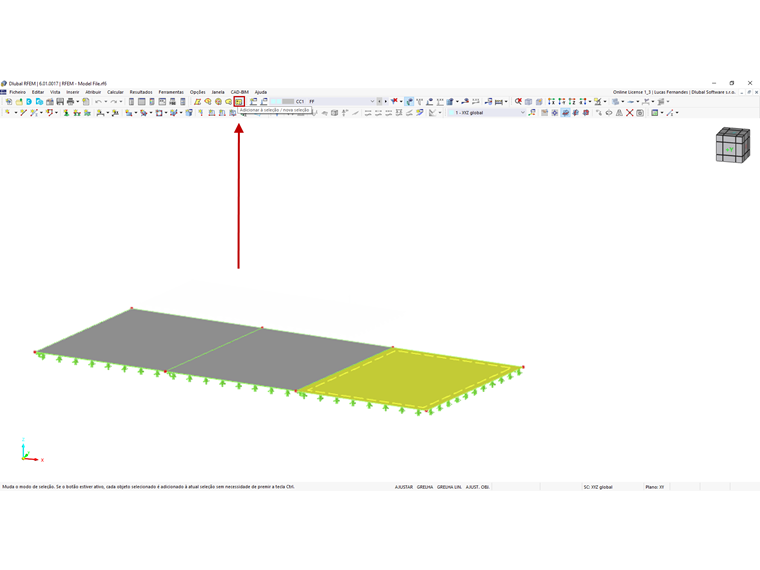
Task: Open the Vista menu
Action: point(55,92)
